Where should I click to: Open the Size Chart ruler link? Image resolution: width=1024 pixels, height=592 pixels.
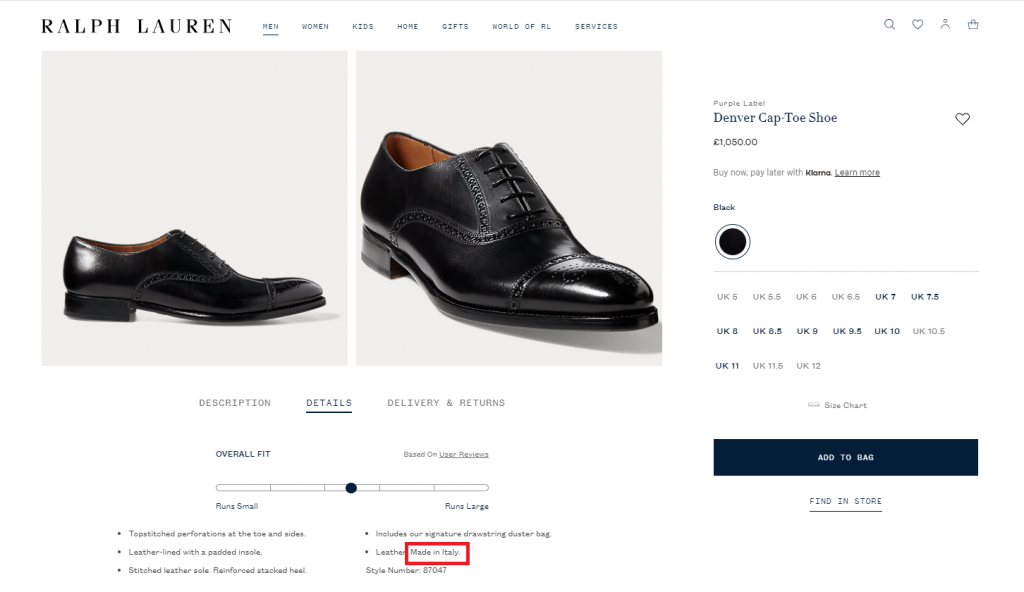click(x=838, y=405)
